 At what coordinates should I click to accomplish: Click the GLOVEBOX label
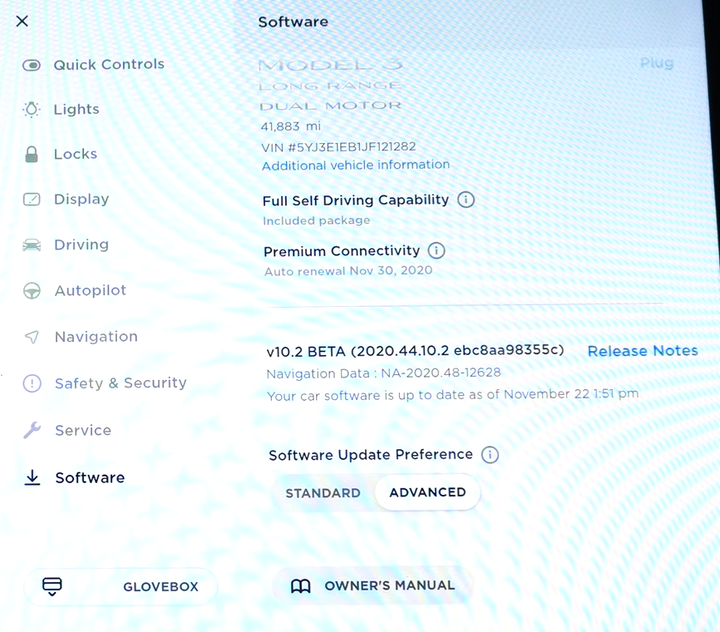[161, 587]
